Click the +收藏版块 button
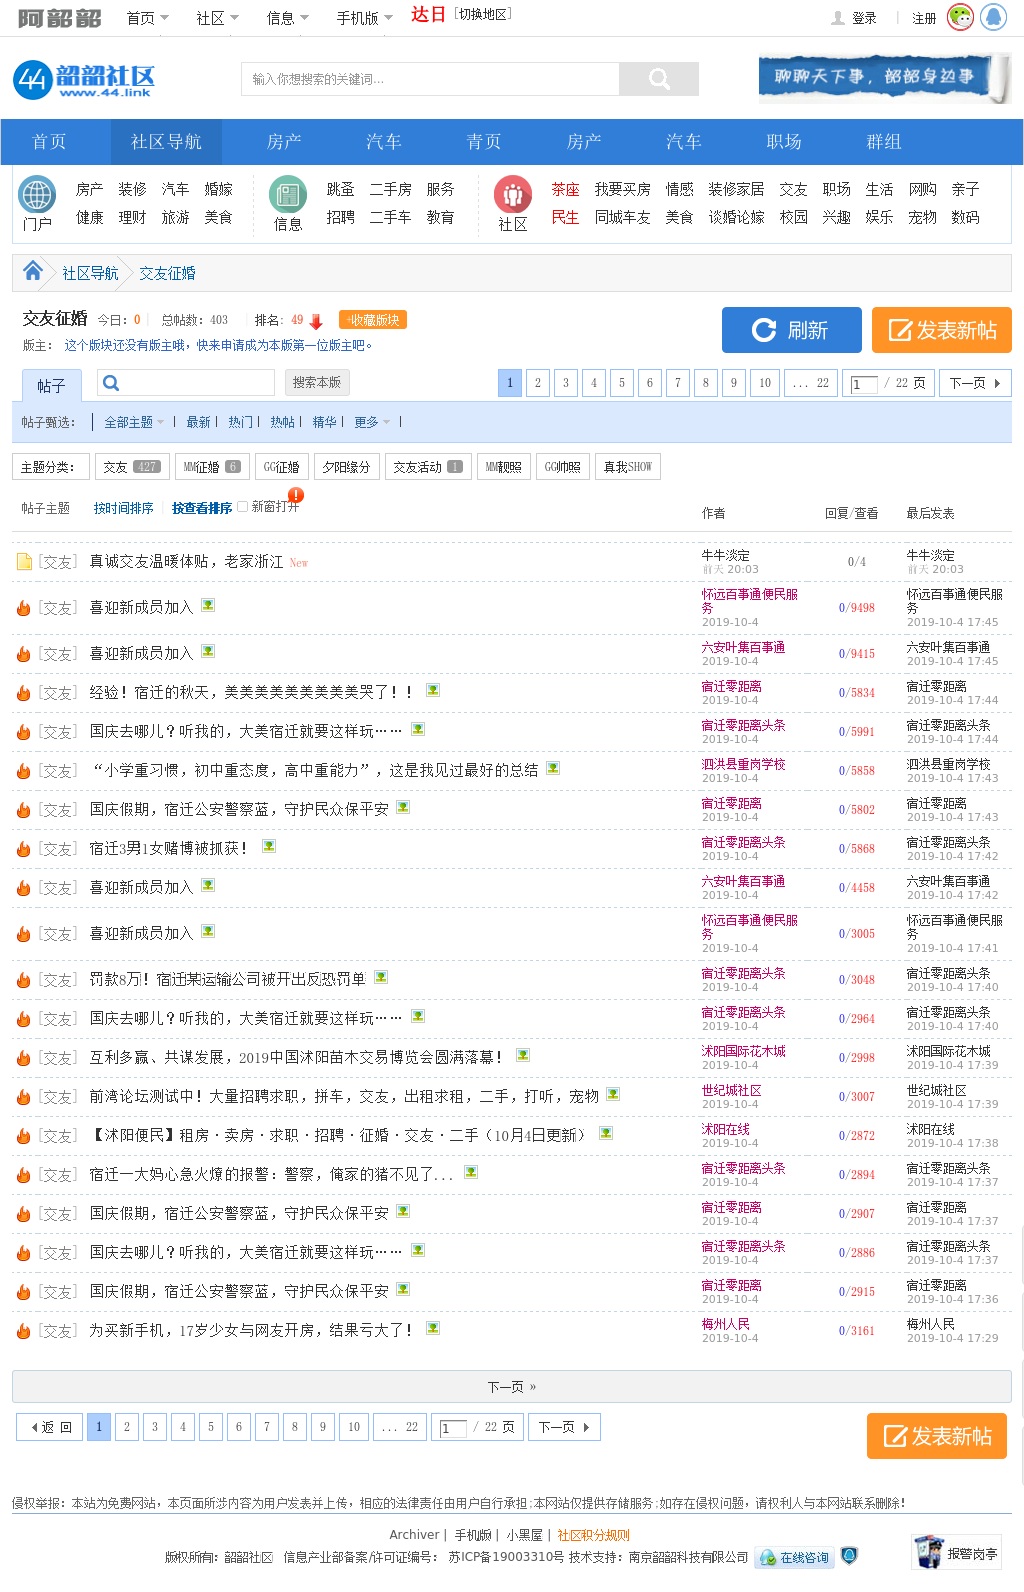Screen dimensions: 1024x1592 point(373,320)
